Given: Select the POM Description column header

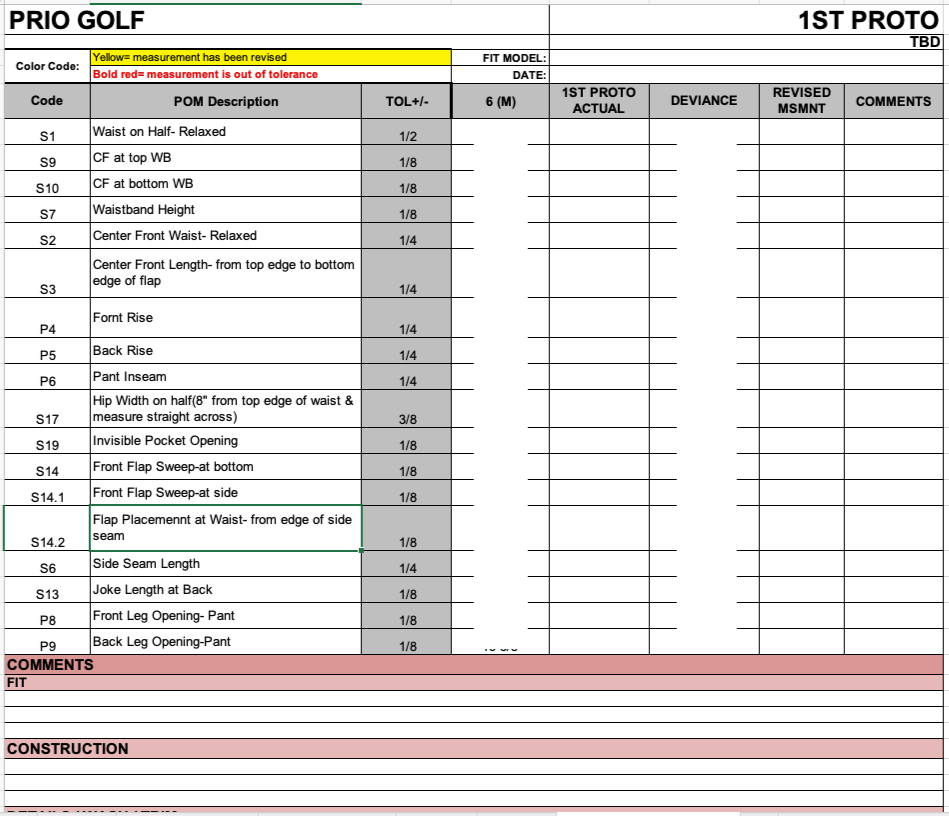Looking at the screenshot, I should [225, 101].
